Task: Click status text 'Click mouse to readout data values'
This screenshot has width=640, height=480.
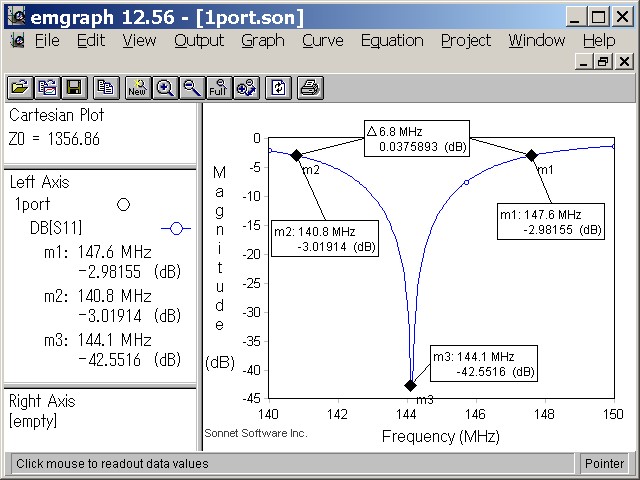Action: tap(112, 464)
